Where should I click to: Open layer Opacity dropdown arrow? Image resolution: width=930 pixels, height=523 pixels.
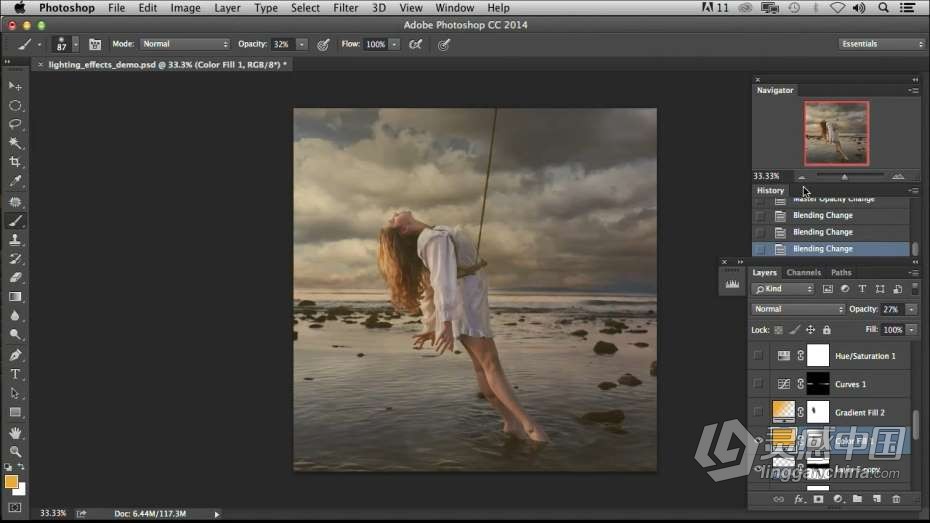(912, 309)
